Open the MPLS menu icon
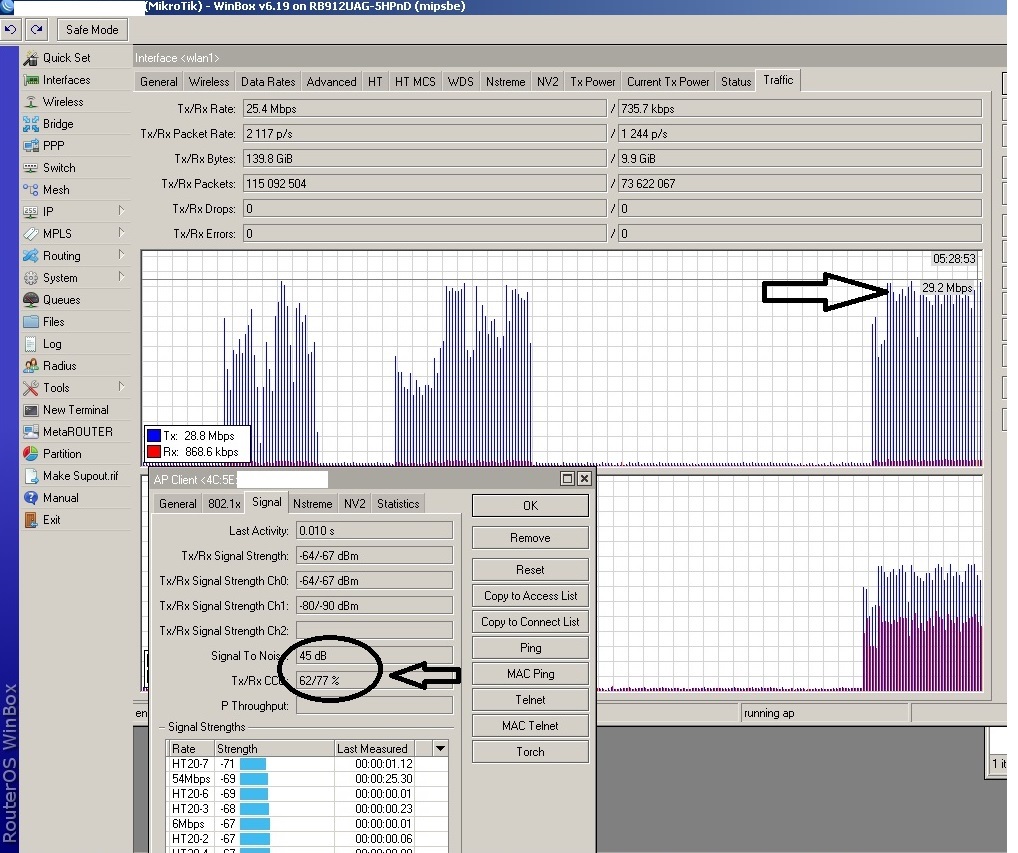Image resolution: width=1018 pixels, height=853 pixels. point(31,234)
